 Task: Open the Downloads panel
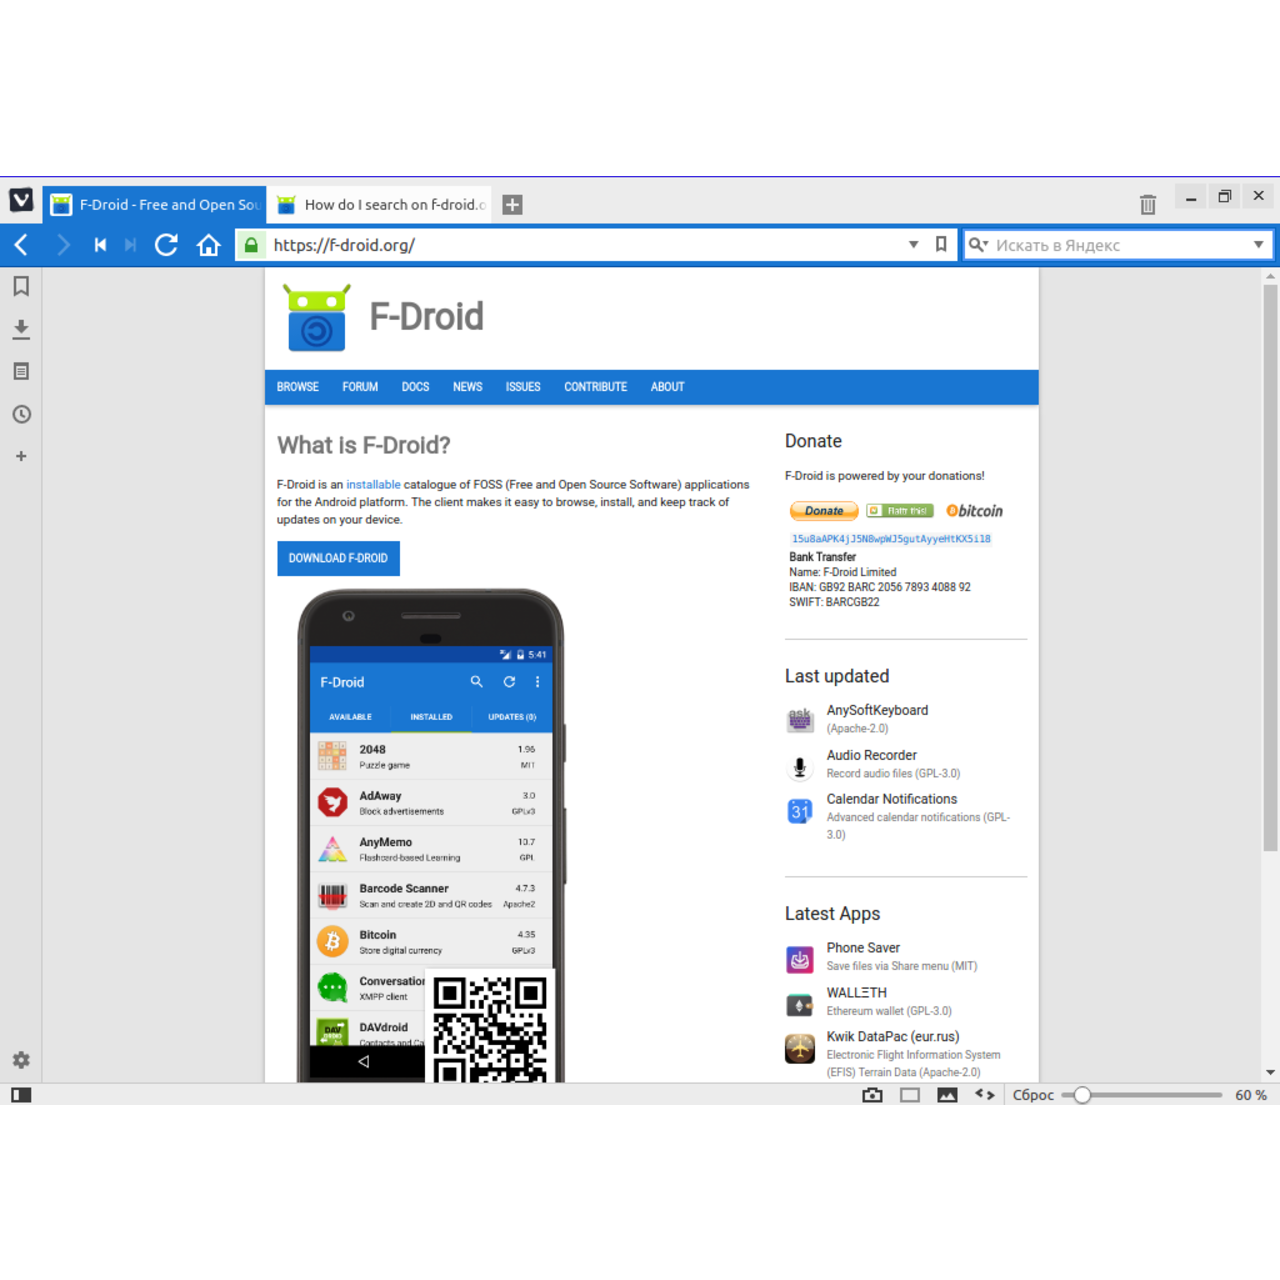coord(21,329)
